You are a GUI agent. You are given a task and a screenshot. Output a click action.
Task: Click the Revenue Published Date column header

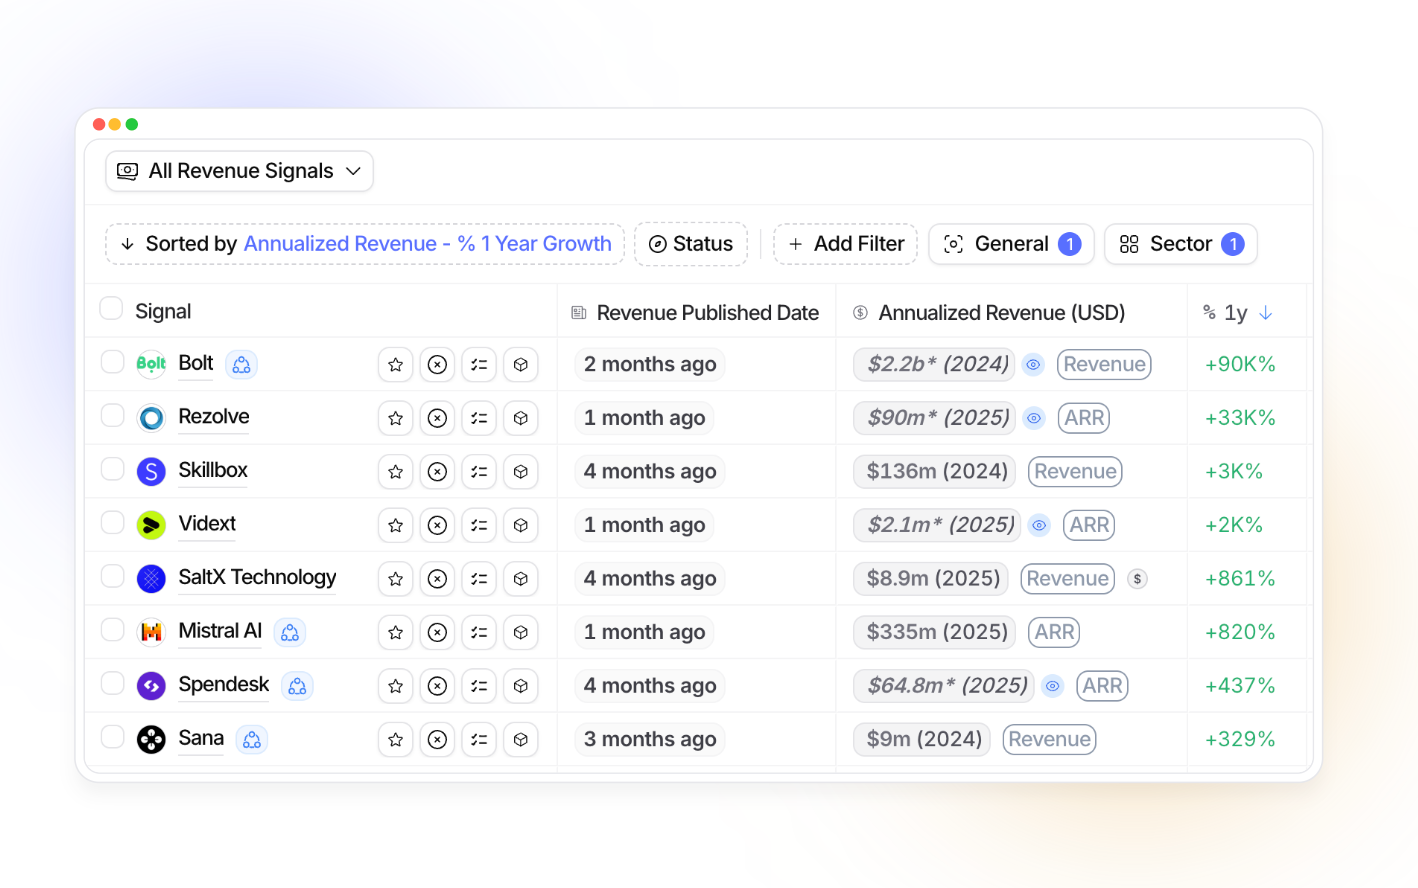click(x=695, y=313)
